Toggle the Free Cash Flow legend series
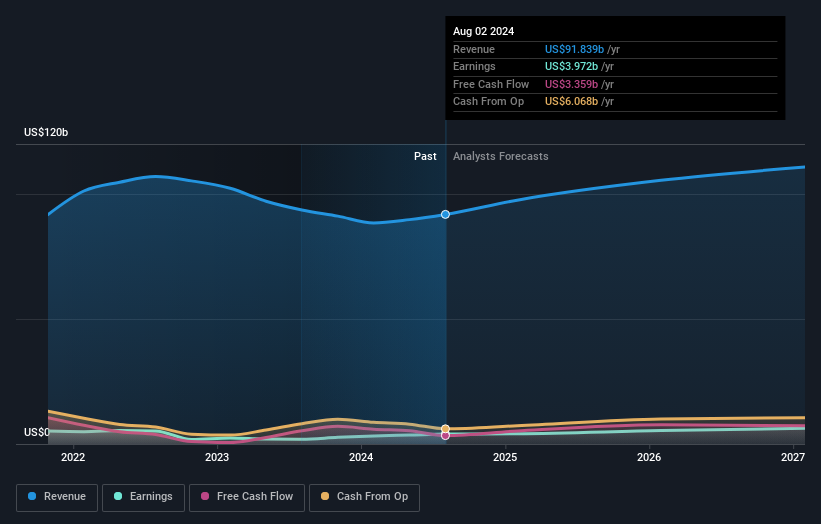 (247, 497)
